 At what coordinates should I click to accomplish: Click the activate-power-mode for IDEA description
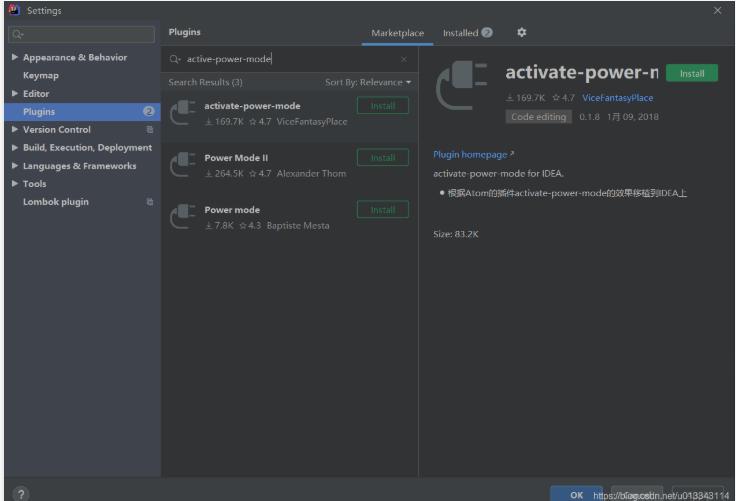point(498,173)
